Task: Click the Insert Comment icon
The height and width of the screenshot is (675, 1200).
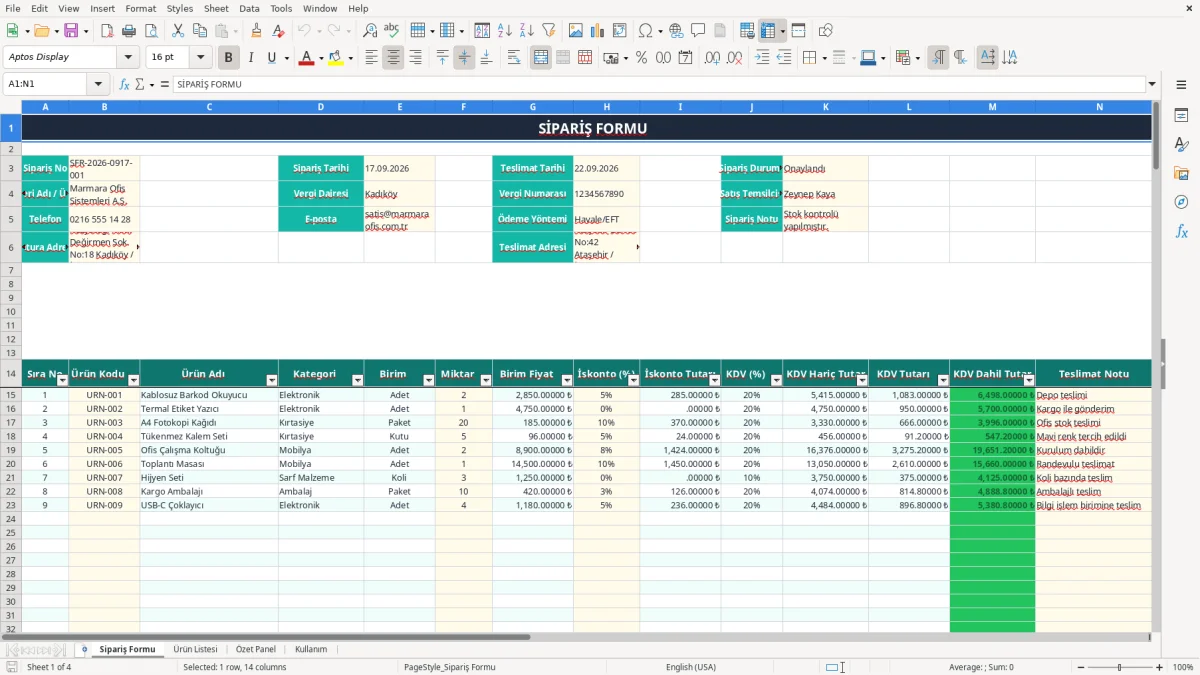Action: 698,31
